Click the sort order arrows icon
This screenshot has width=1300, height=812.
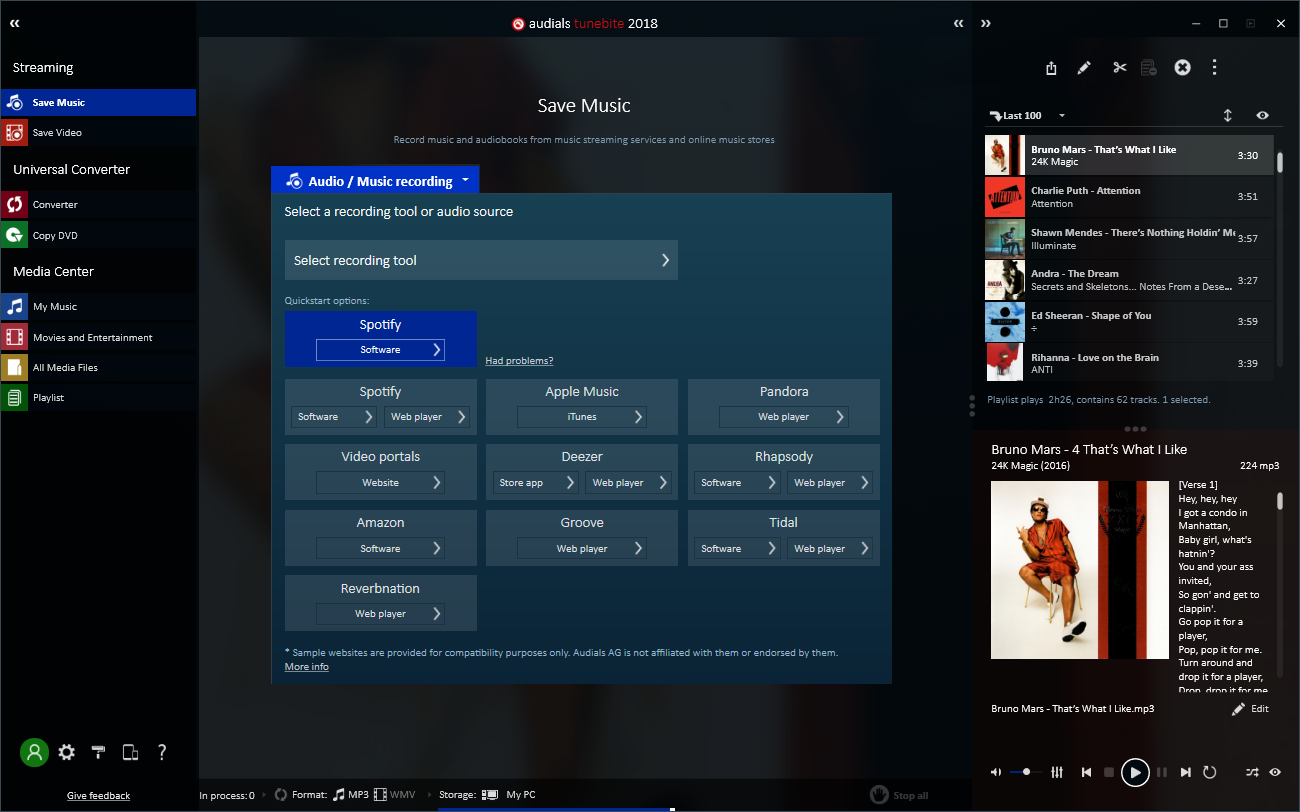click(x=1228, y=116)
